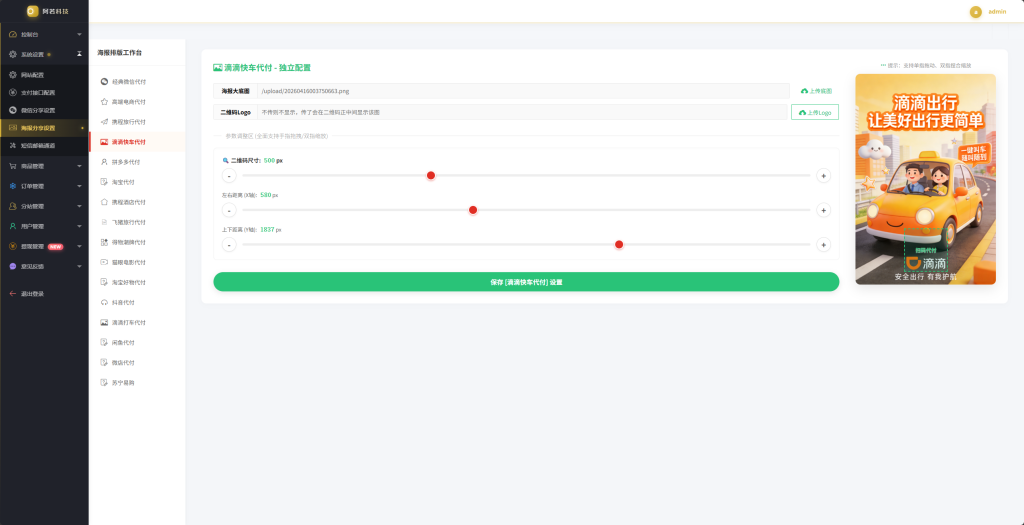Click the dashed 扫码代付 QR box in preview
Screen dimensions: 1024x525
point(925,251)
